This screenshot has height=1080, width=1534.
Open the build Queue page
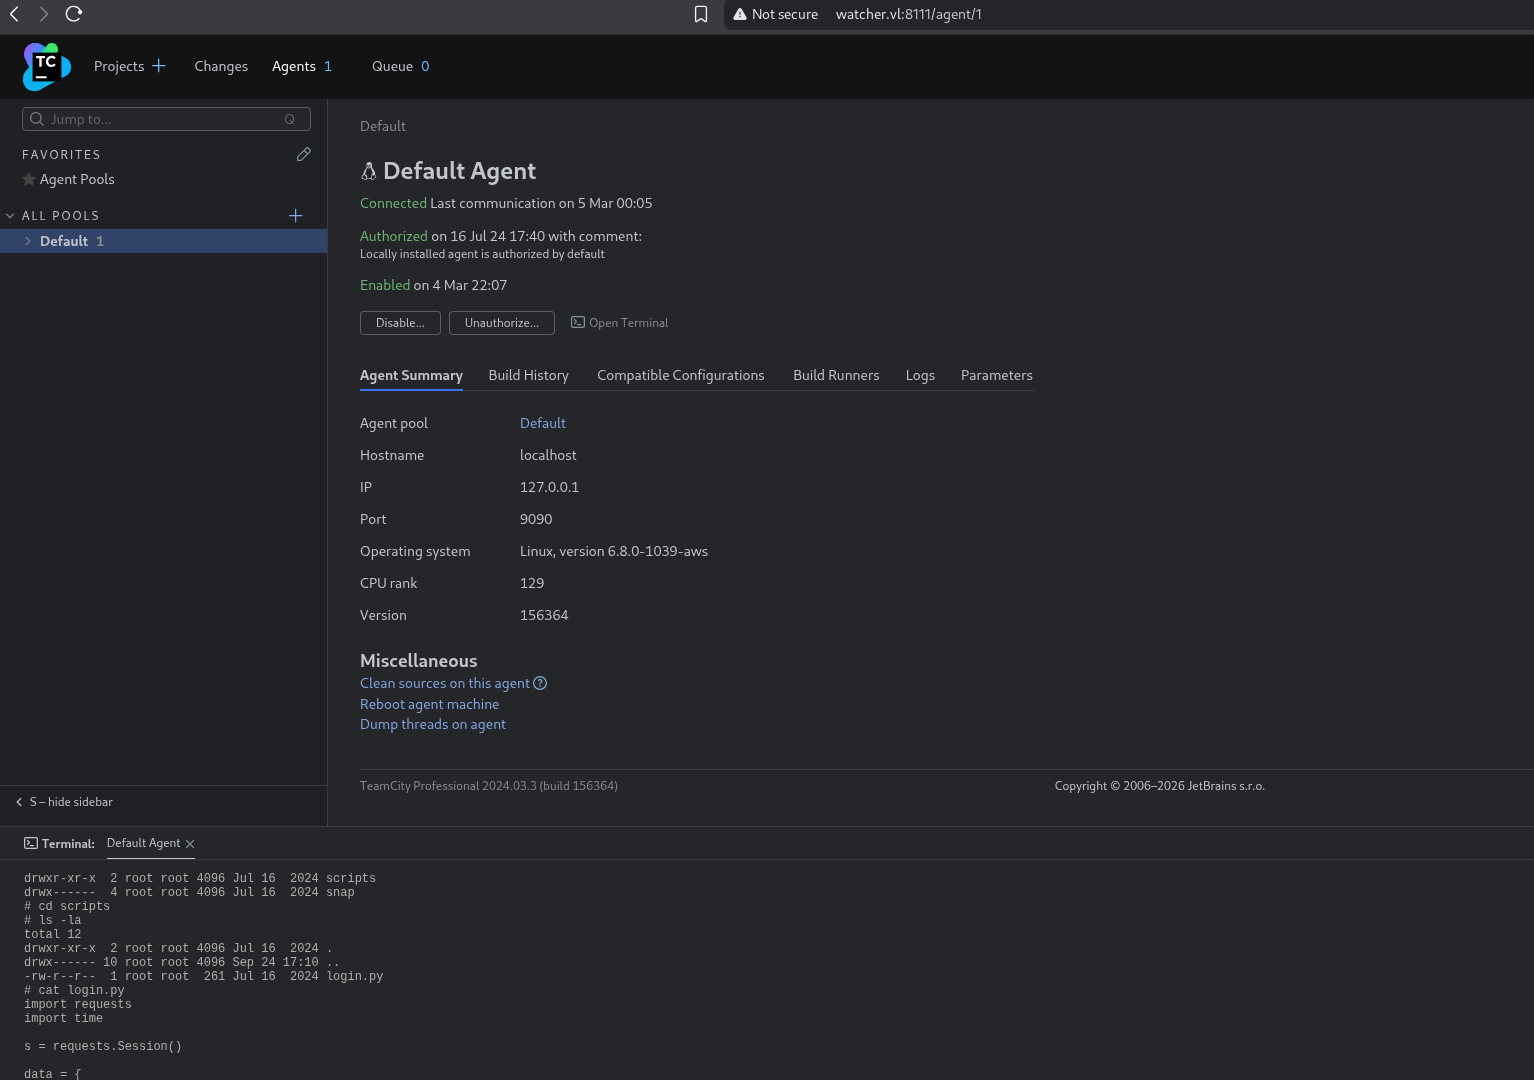(x=392, y=66)
